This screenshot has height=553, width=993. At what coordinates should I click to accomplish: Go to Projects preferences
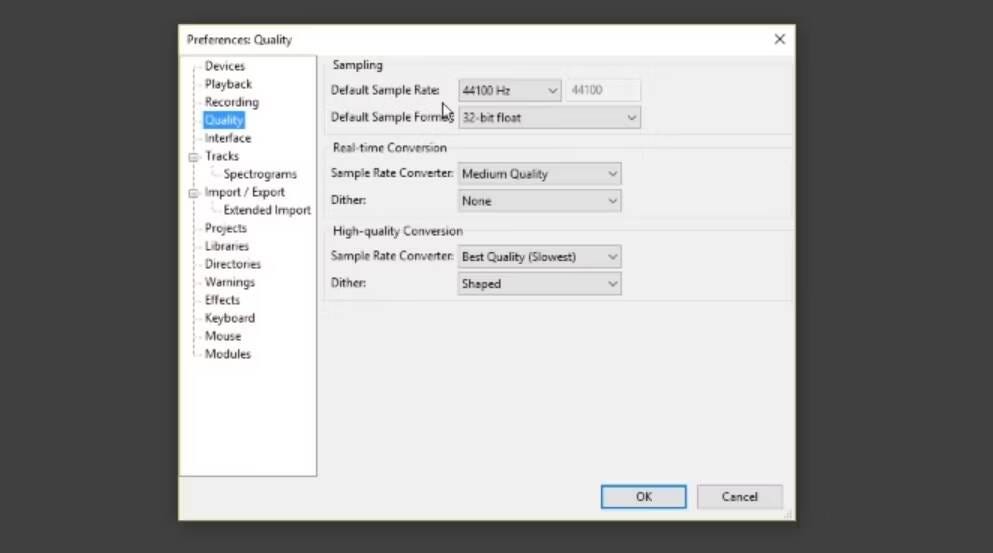coord(225,228)
